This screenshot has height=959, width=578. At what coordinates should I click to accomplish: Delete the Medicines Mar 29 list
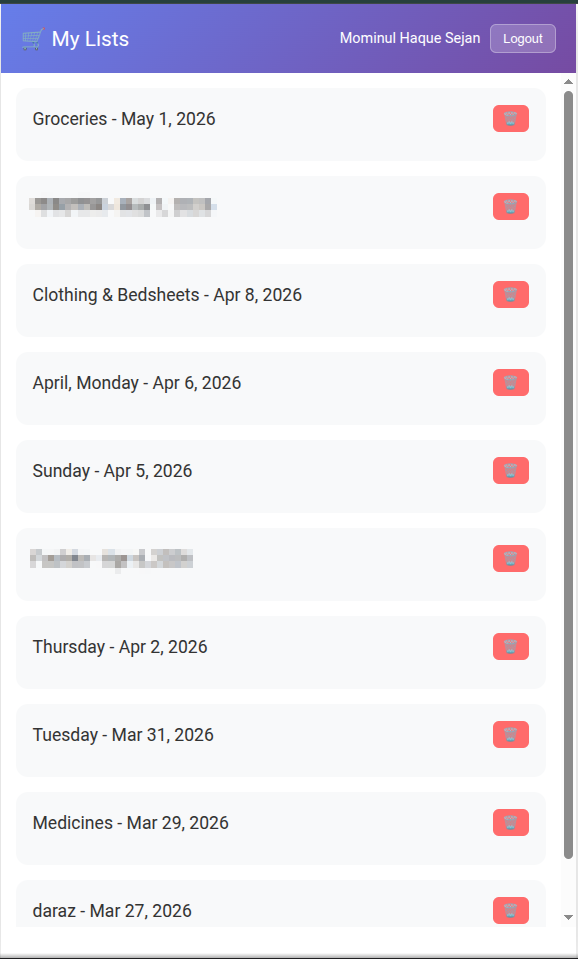tap(511, 823)
